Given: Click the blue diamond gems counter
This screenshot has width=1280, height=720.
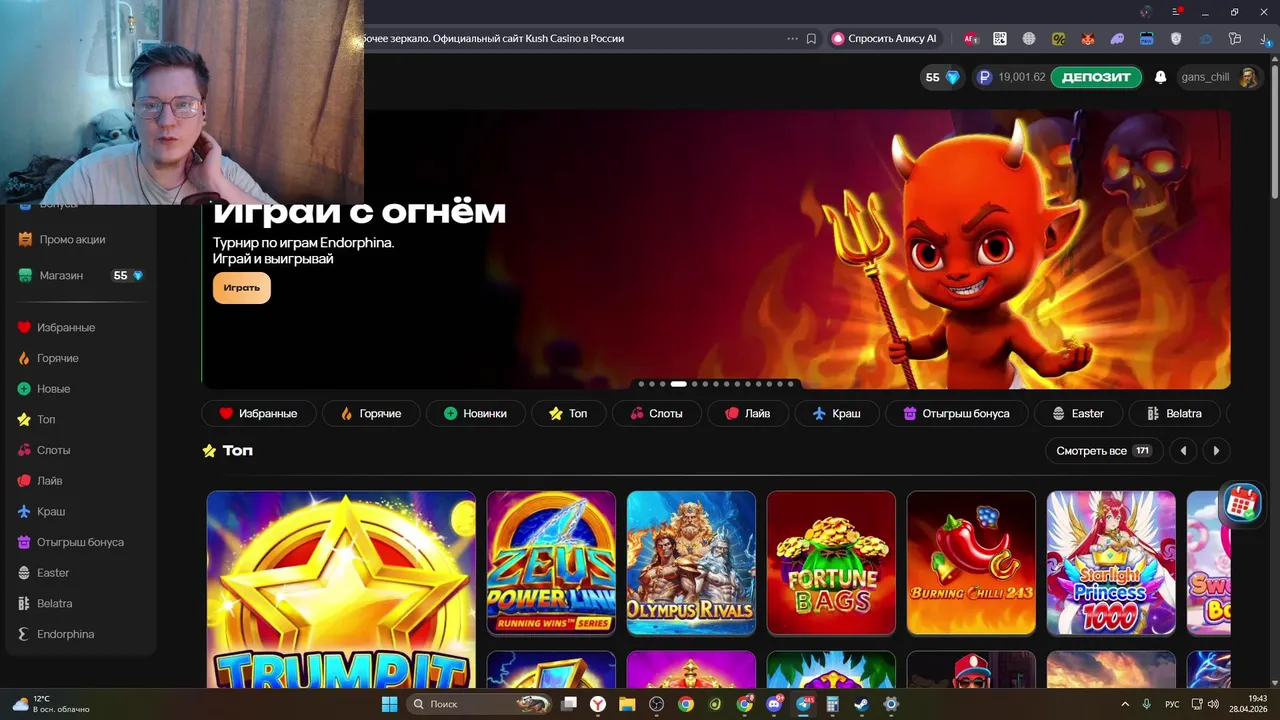Looking at the screenshot, I should pyautogui.click(x=942, y=77).
